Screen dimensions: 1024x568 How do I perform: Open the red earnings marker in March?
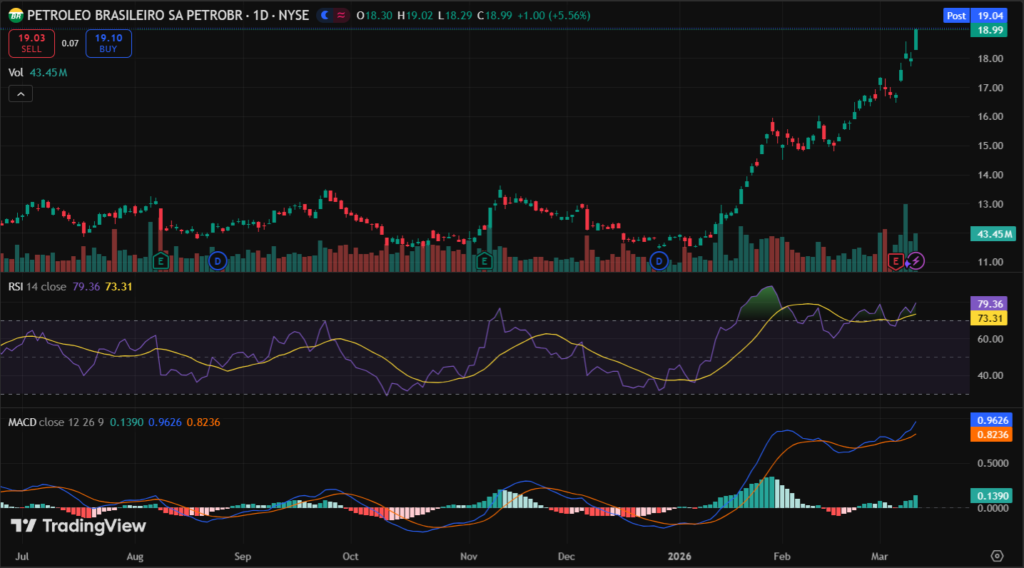tap(897, 261)
